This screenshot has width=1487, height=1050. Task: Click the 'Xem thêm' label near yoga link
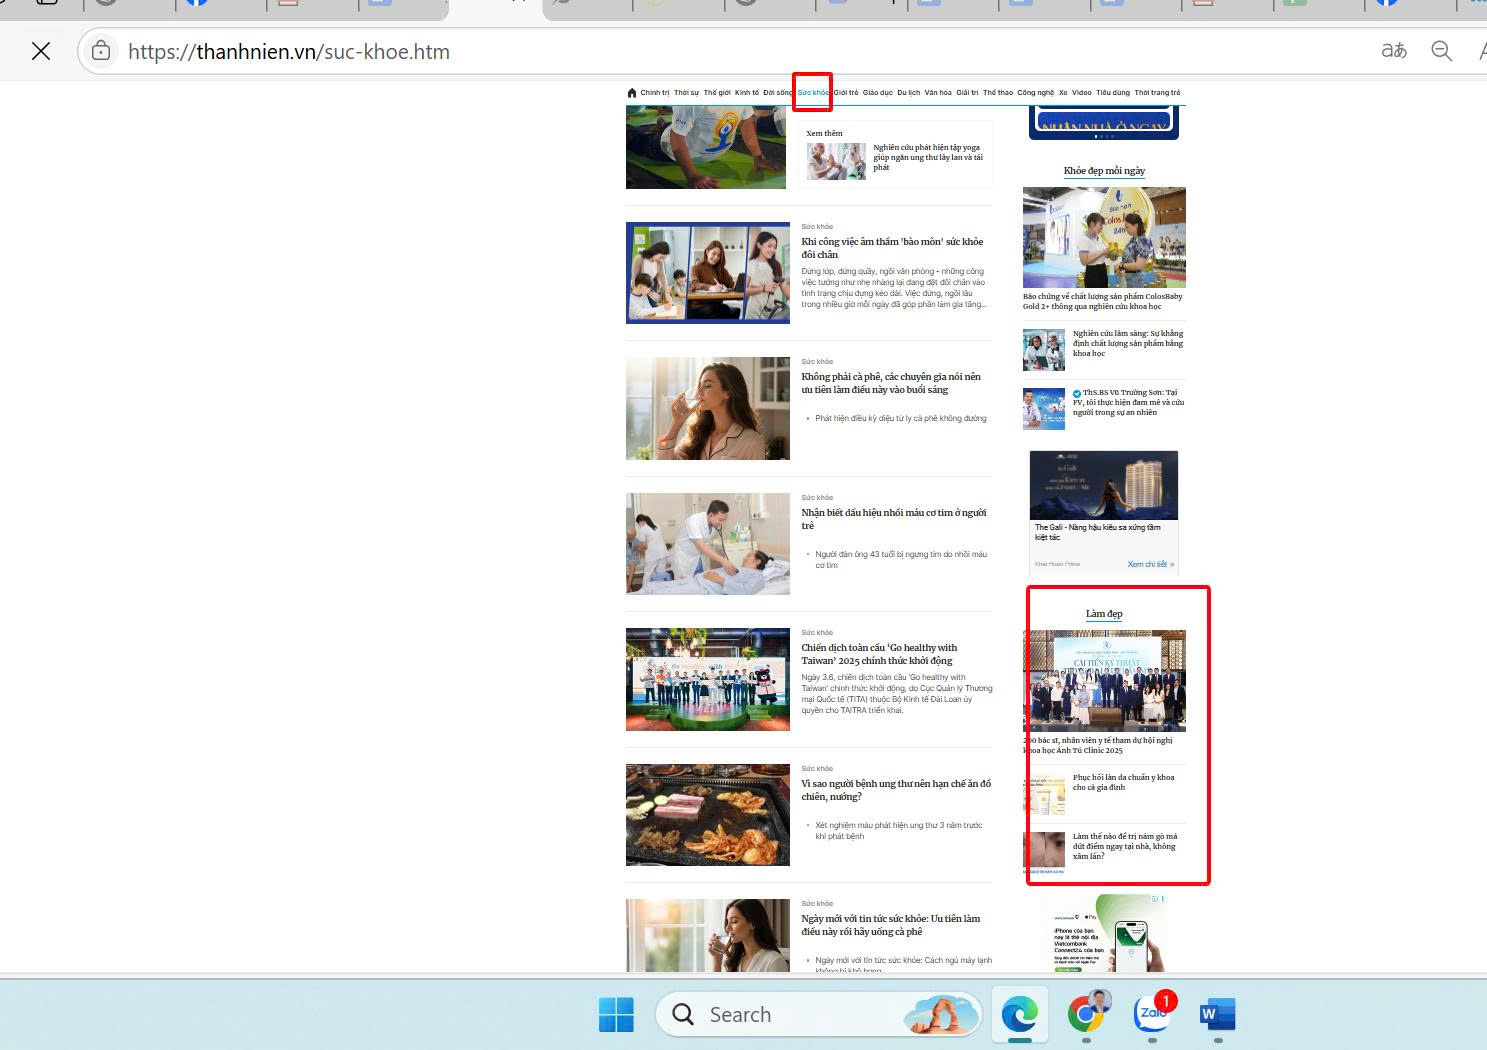tap(824, 133)
